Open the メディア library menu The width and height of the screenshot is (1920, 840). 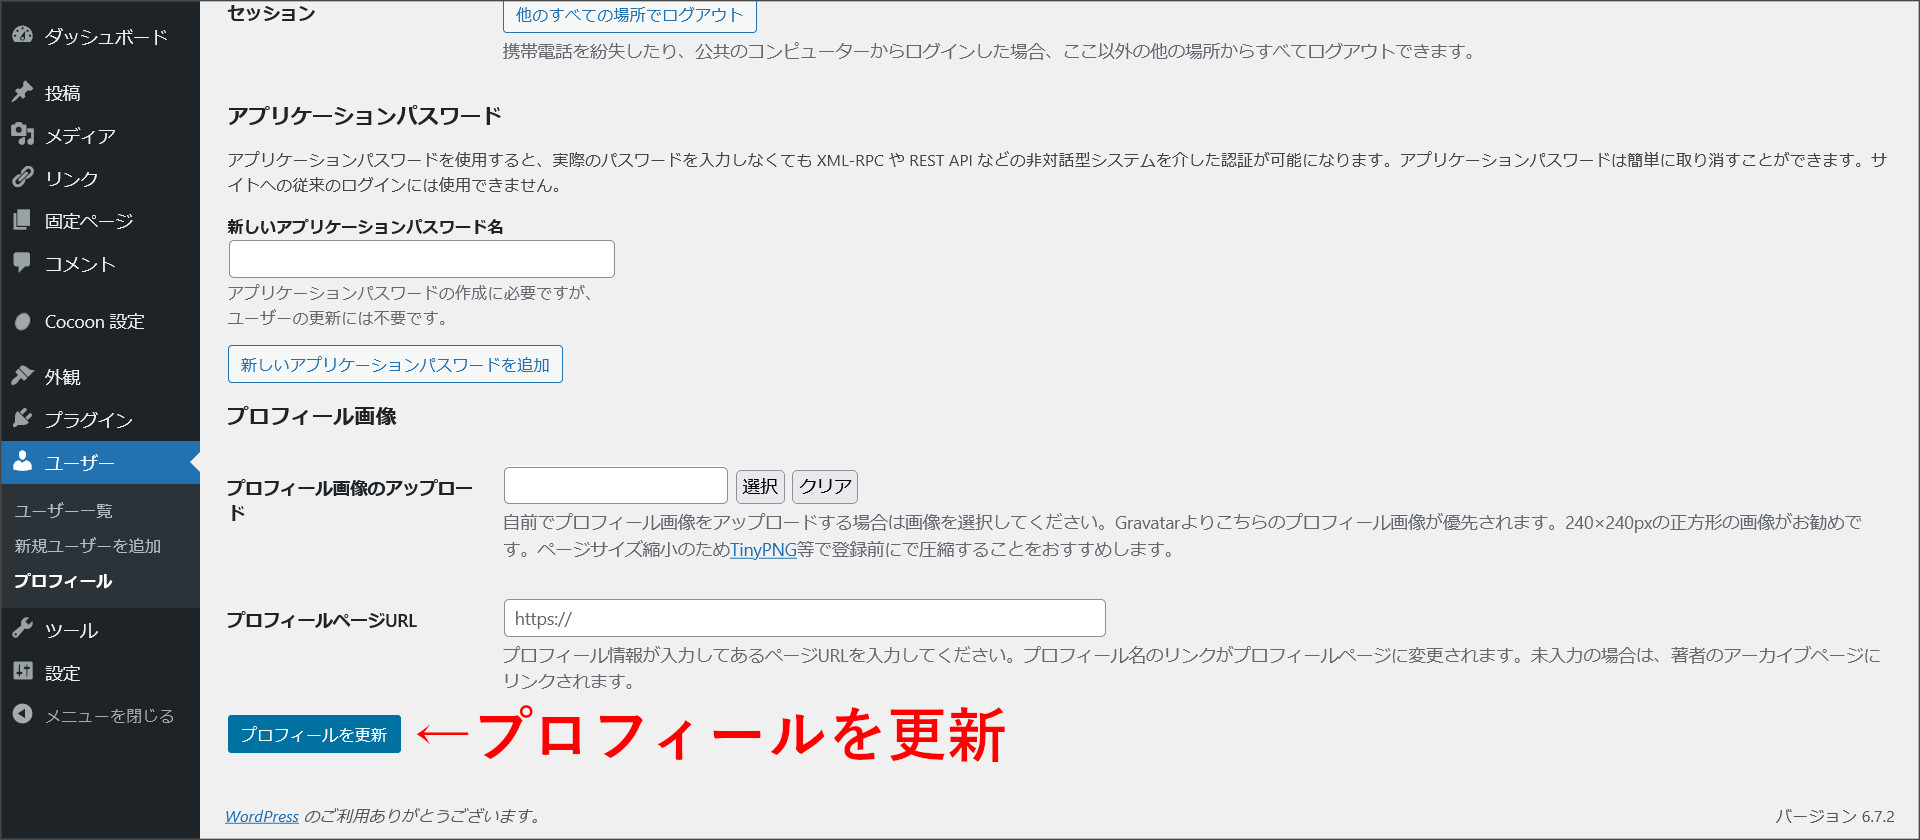pos(100,135)
